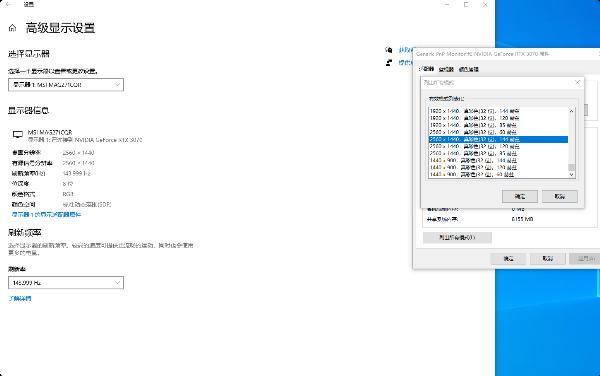Screen dimensions: 600x376
Task: Click the mode list scroll up arrow
Action: (x=571, y=111)
